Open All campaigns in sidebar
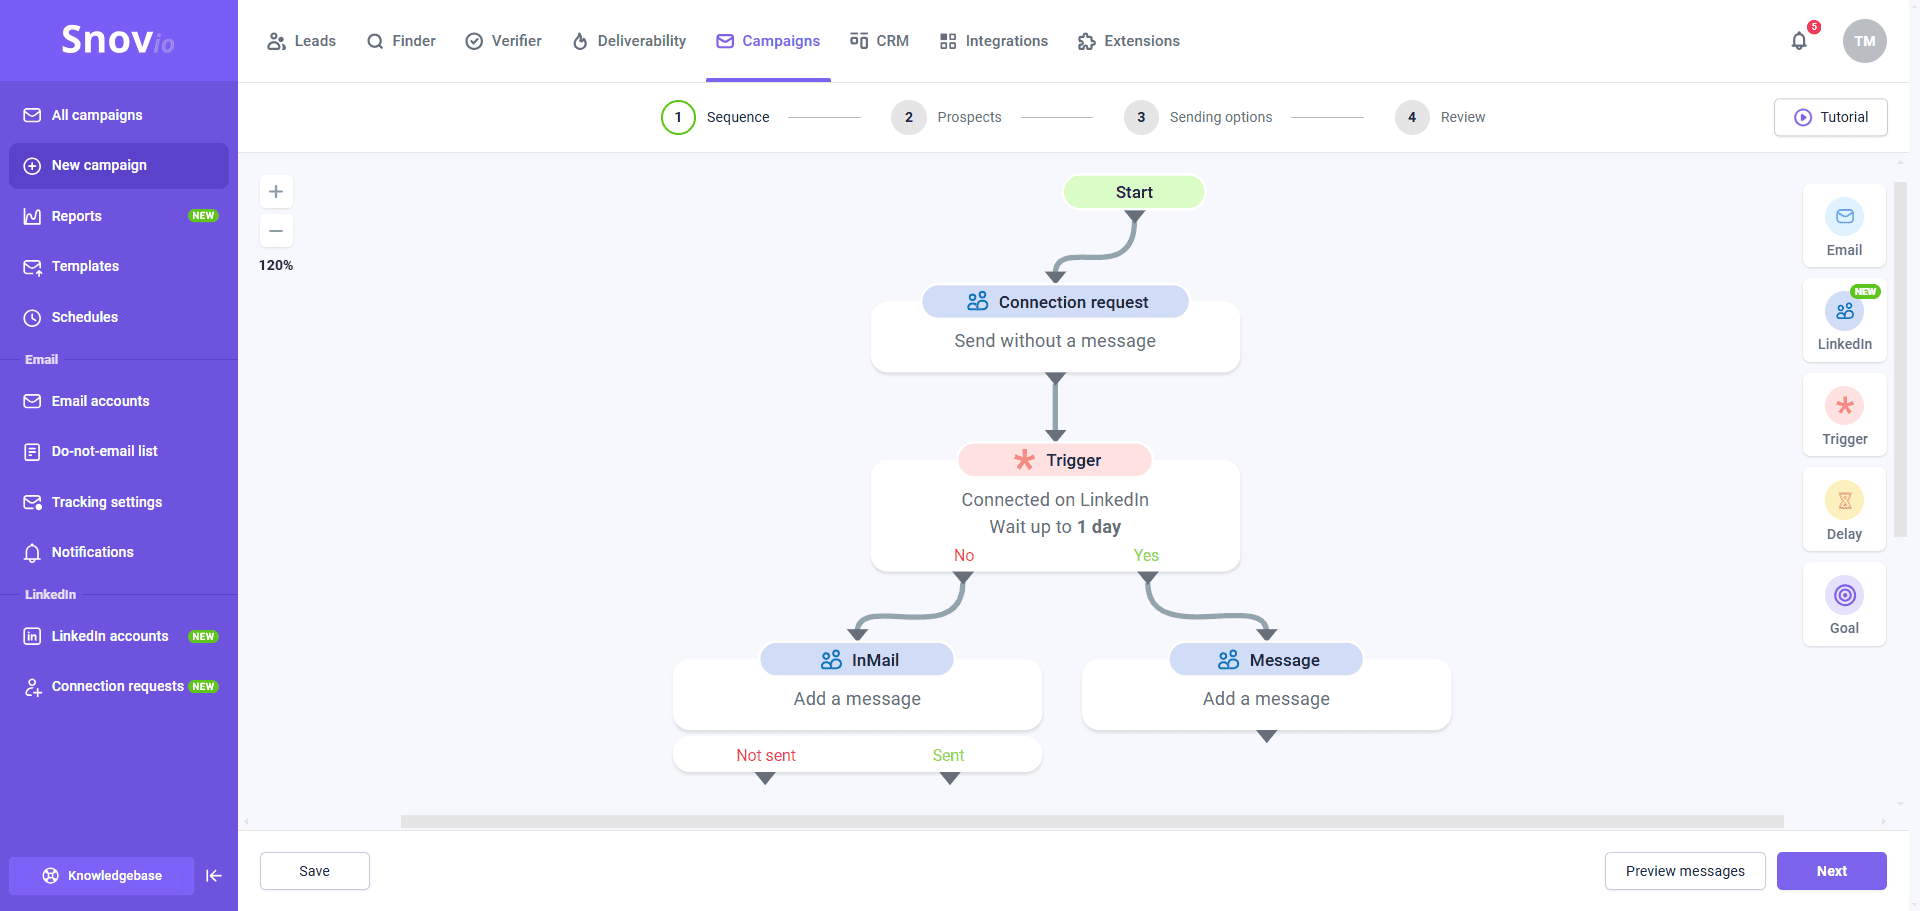 pyautogui.click(x=119, y=115)
